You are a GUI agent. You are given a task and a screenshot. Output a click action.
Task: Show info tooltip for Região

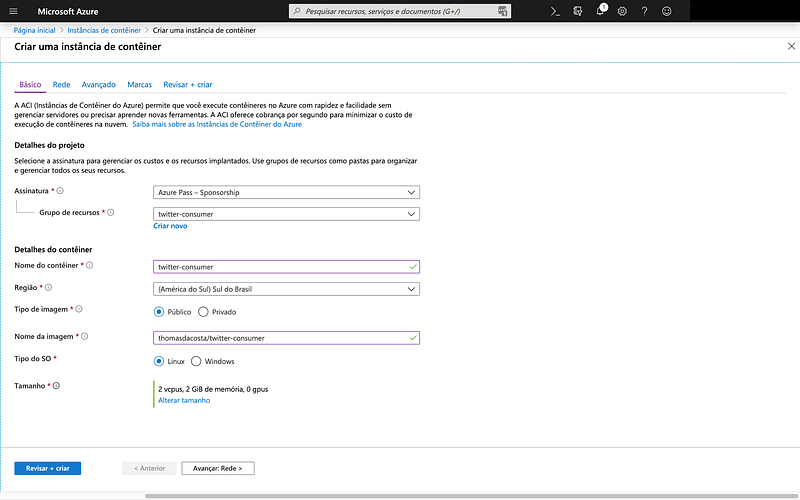click(x=48, y=288)
